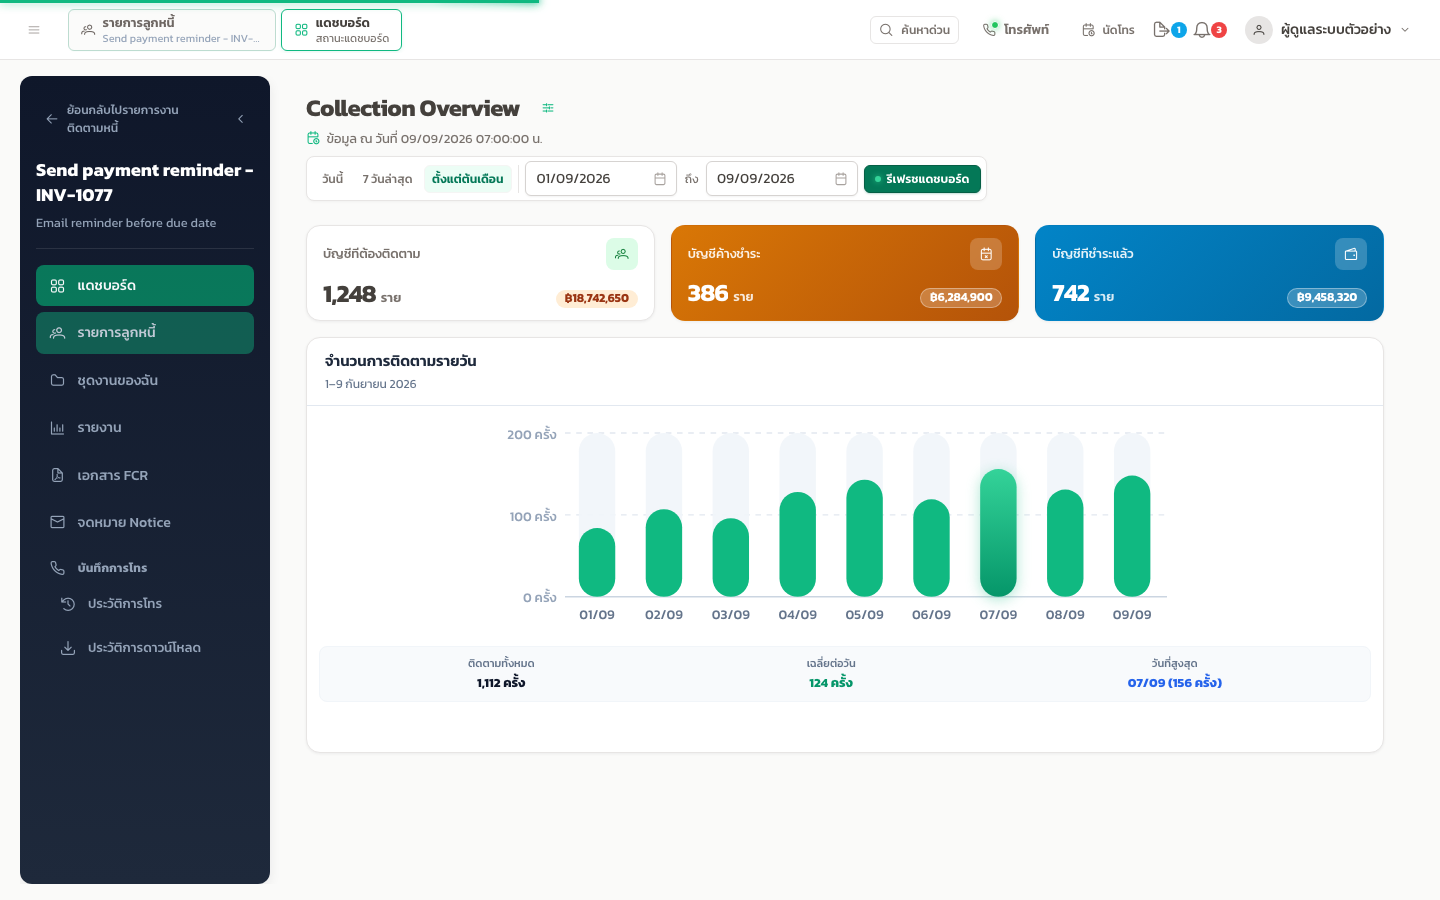Expand the ผู้ดูแลระบบตัวอย่าง user menu chevron
This screenshot has height=900, width=1440.
[1405, 30]
